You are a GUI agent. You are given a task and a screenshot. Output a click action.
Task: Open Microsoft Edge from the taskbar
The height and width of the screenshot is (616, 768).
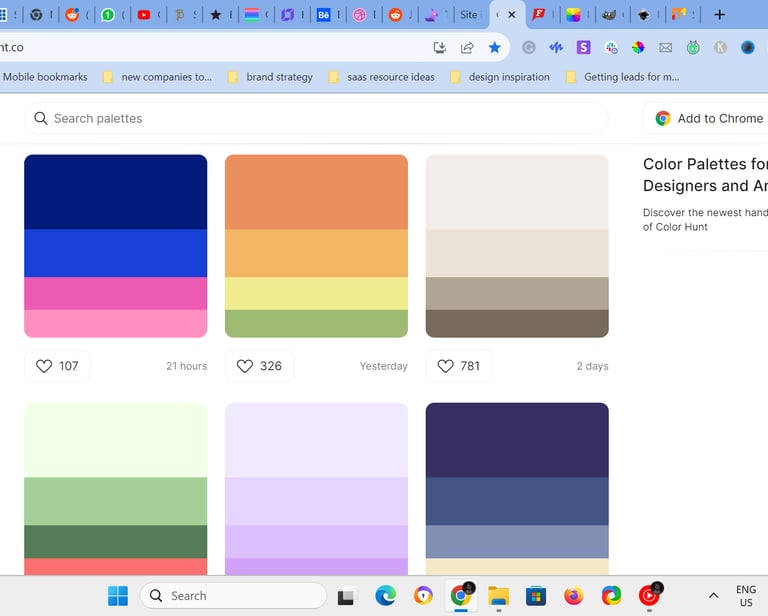(x=385, y=596)
